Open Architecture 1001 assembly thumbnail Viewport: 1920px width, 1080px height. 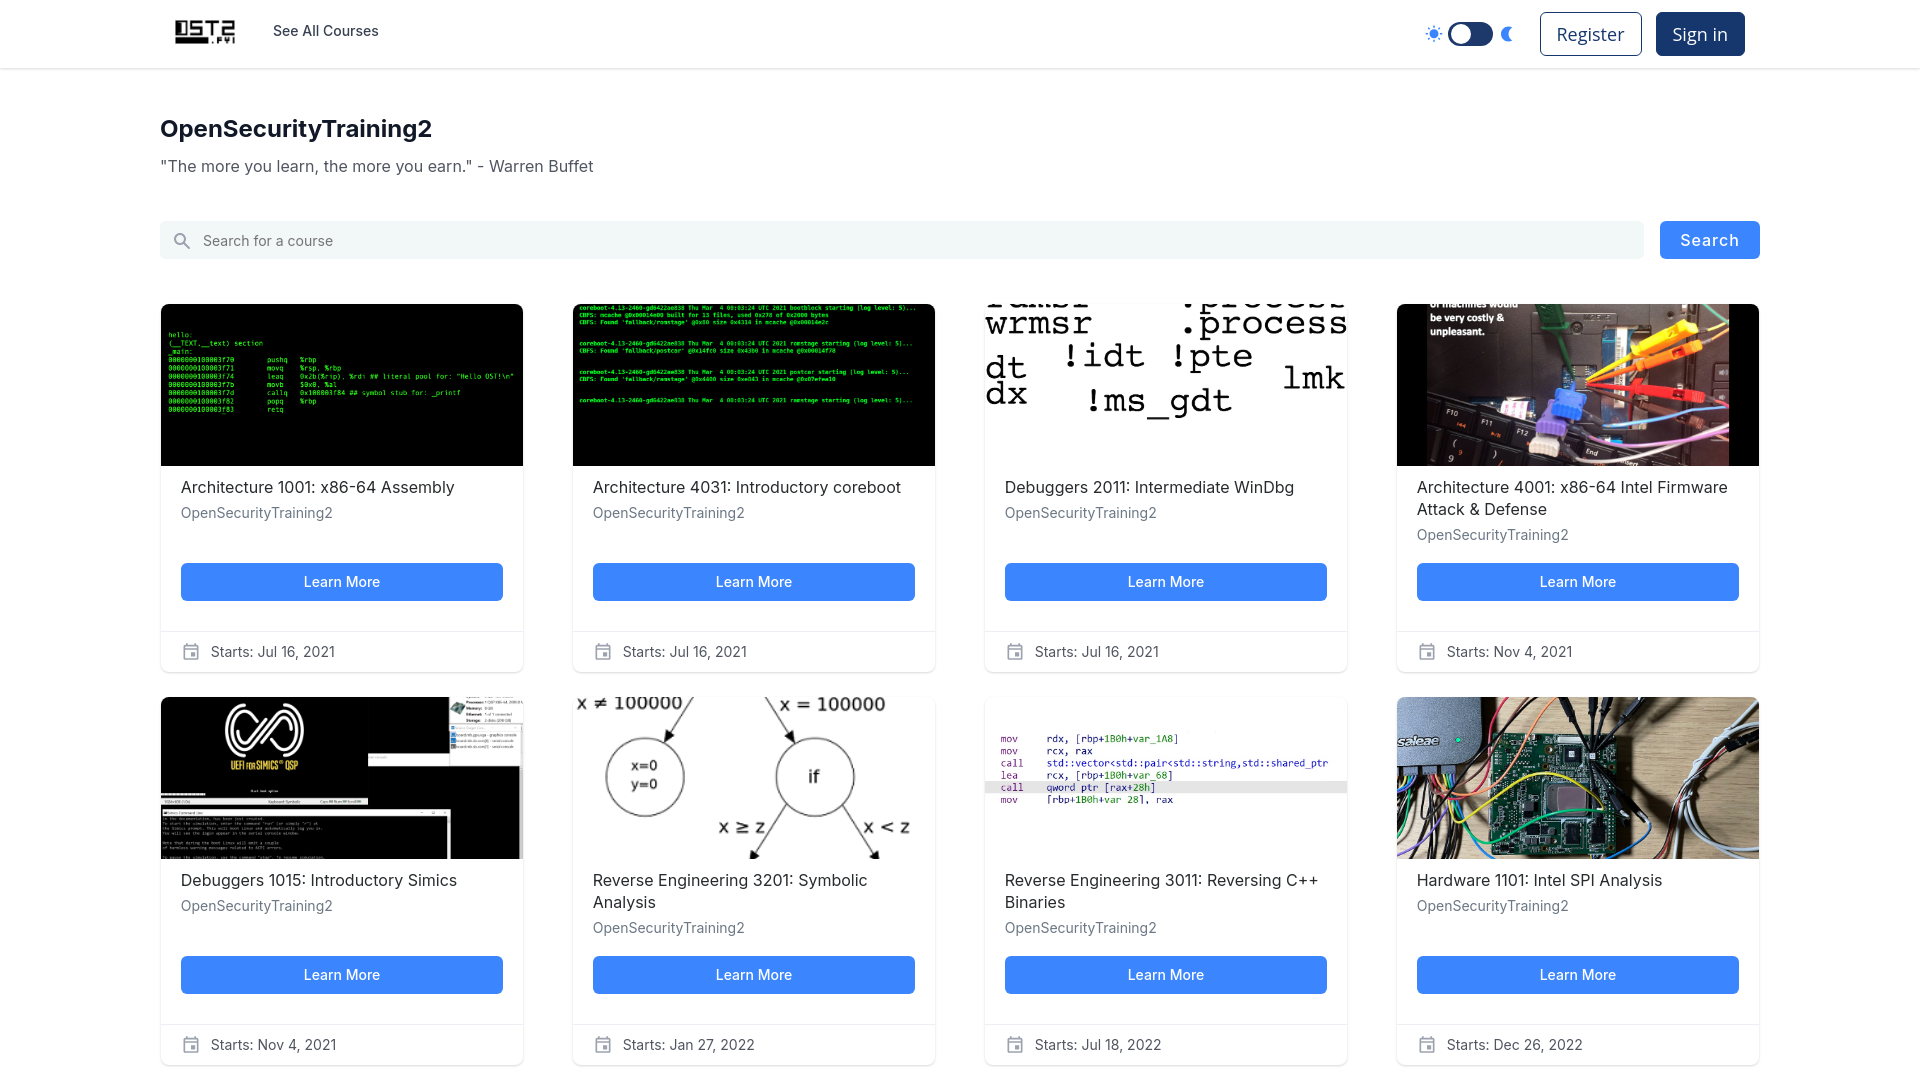(342, 385)
